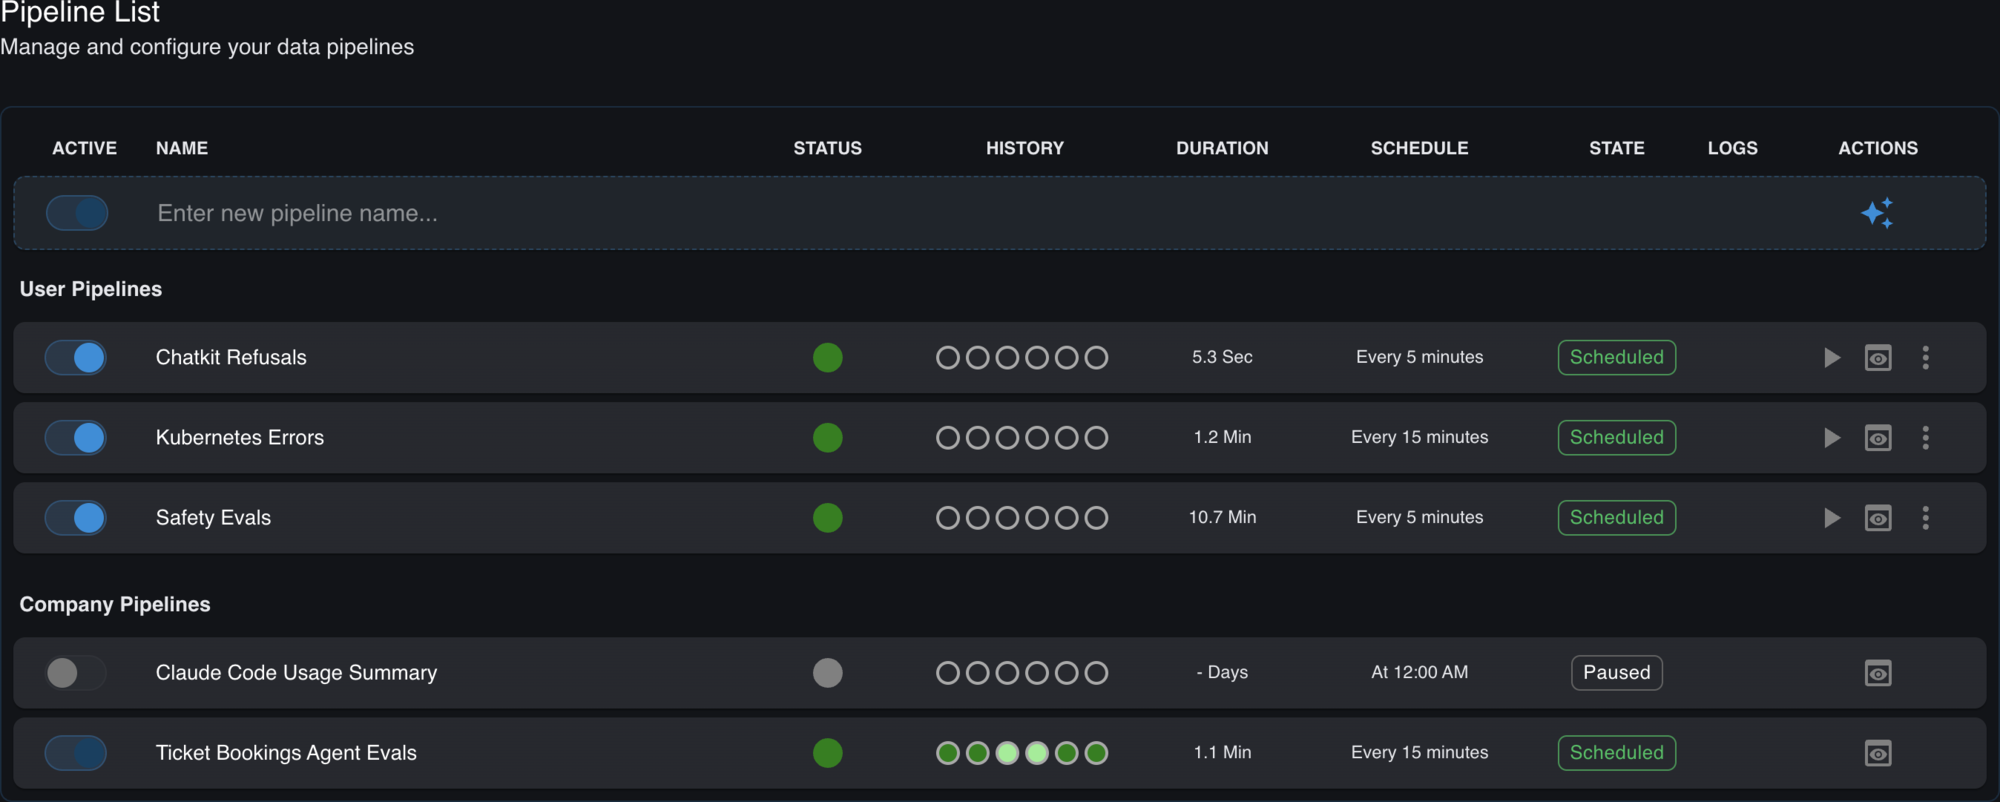Click first history run of Ticket Bookings Agent Evals
Screen dimensions: 2000x802
pyautogui.click(x=948, y=753)
